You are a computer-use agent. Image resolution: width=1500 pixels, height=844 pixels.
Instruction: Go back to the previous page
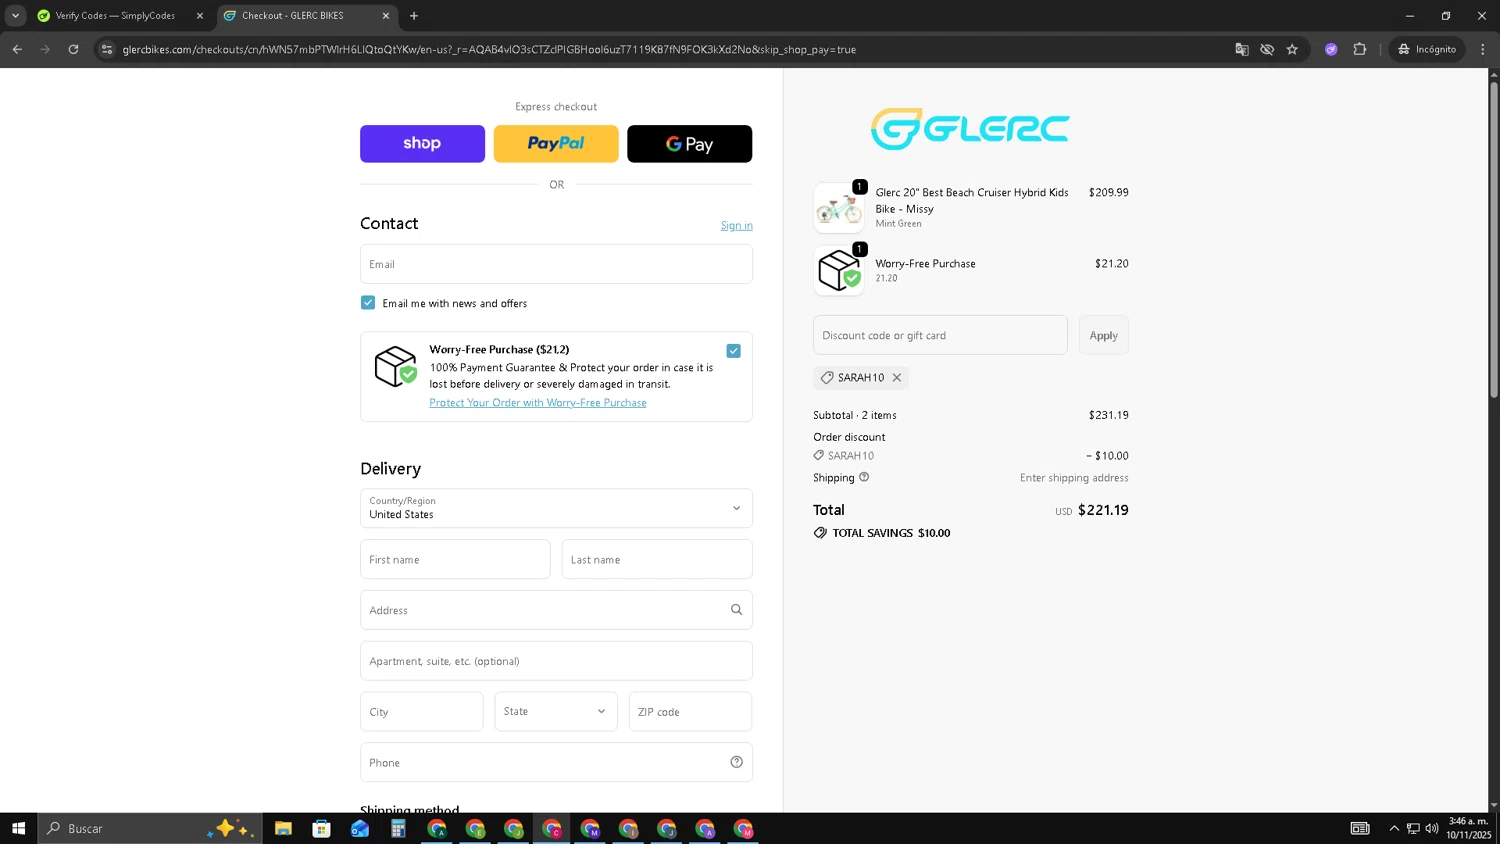point(17,49)
